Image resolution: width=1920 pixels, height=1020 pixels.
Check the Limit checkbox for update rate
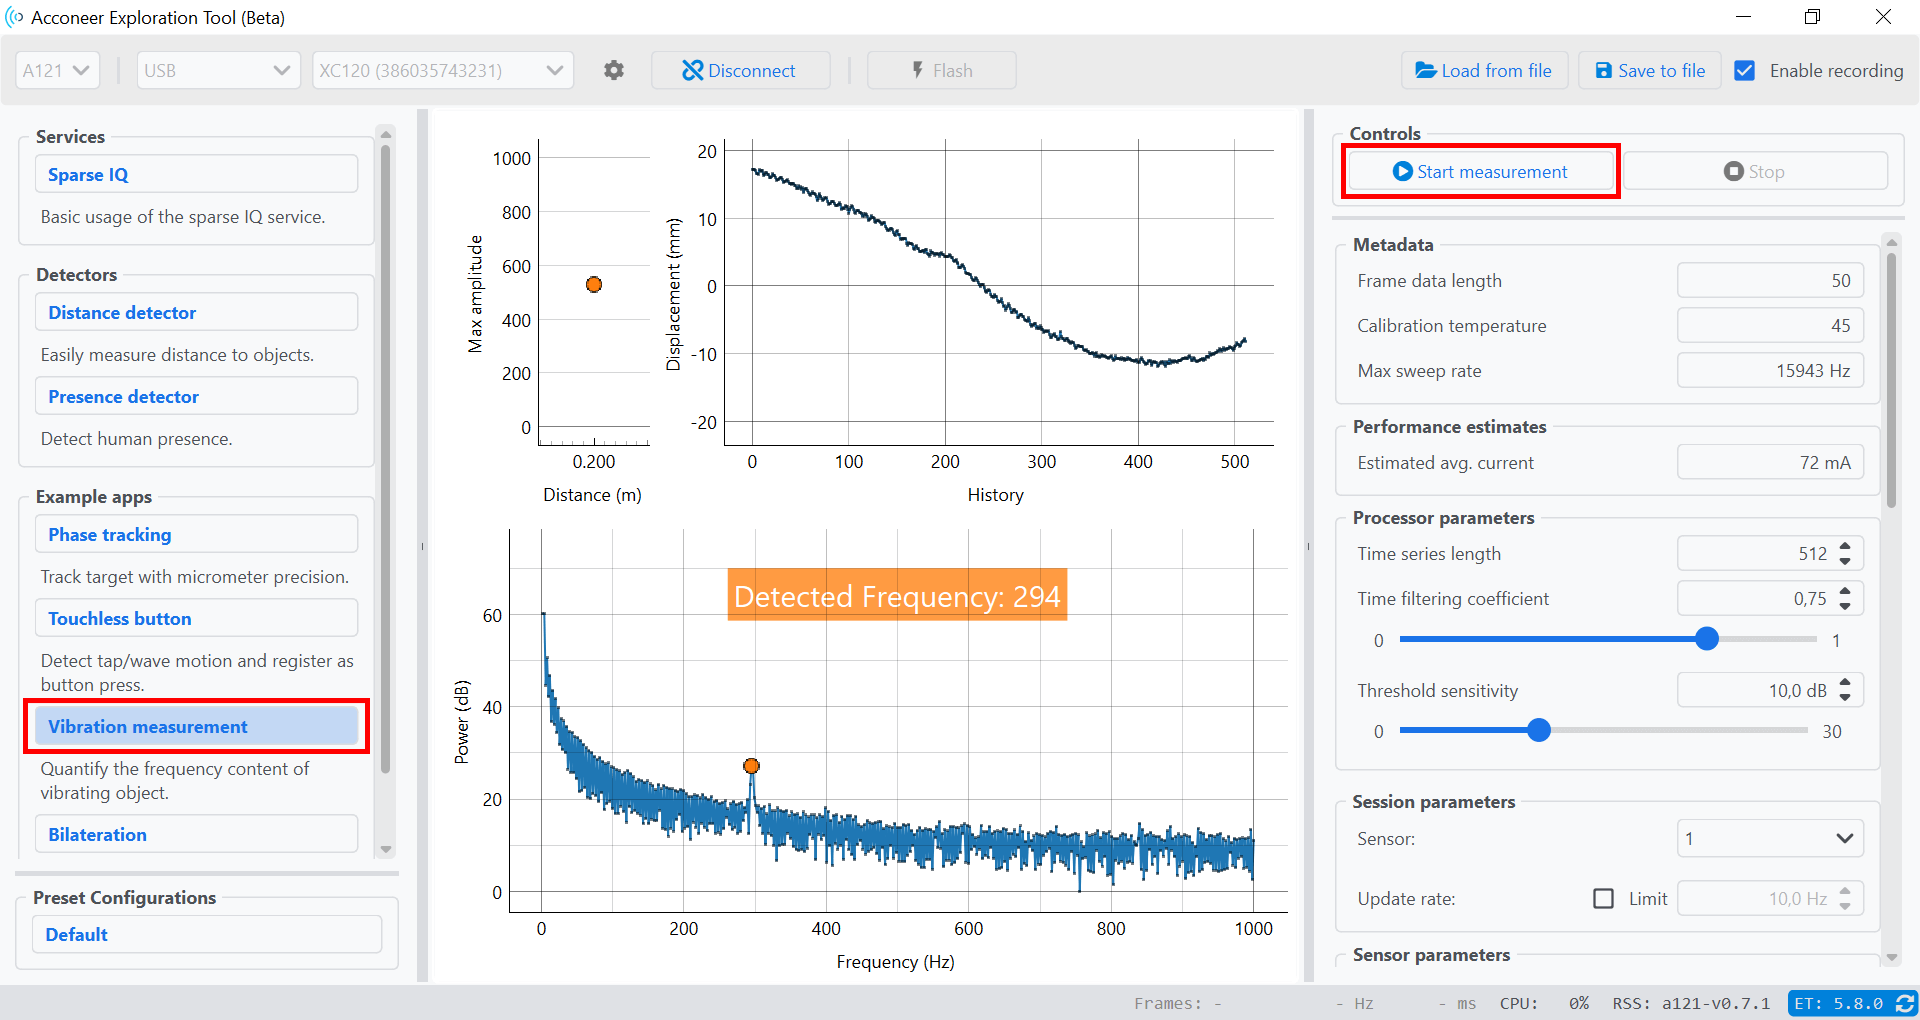pyautogui.click(x=1604, y=898)
